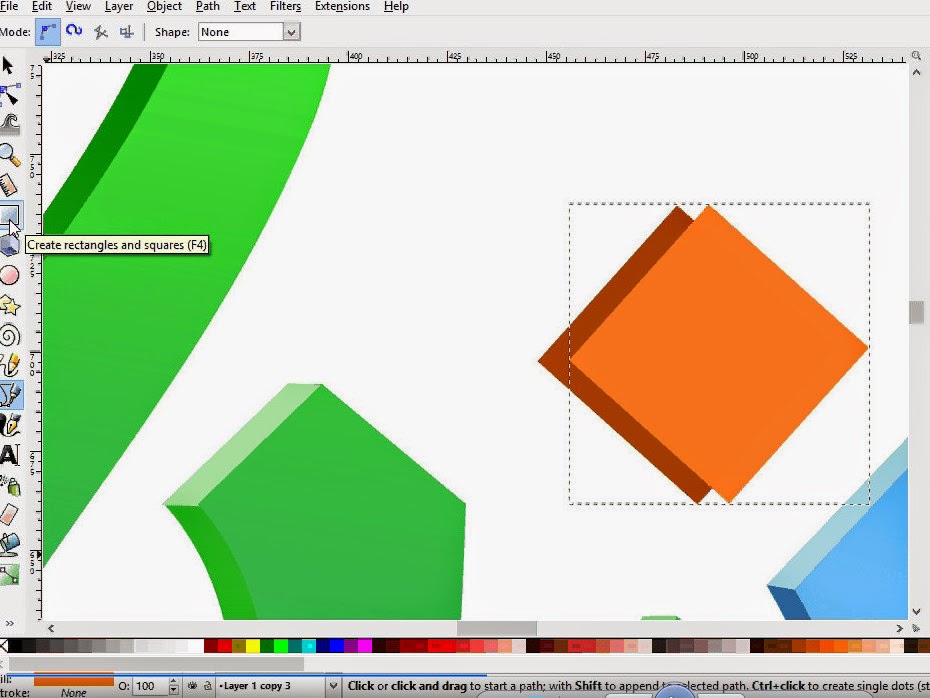Open the Layer 1 copy 3 dropdown
This screenshot has width=930, height=698.
pyautogui.click(x=278, y=686)
